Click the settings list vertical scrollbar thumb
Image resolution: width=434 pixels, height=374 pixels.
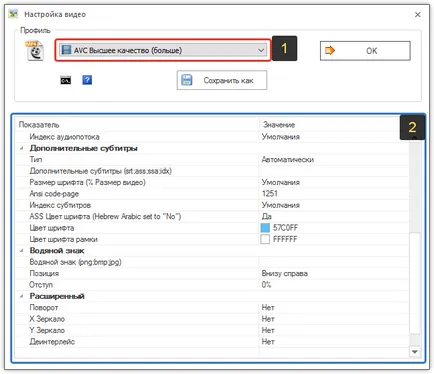tap(415, 283)
